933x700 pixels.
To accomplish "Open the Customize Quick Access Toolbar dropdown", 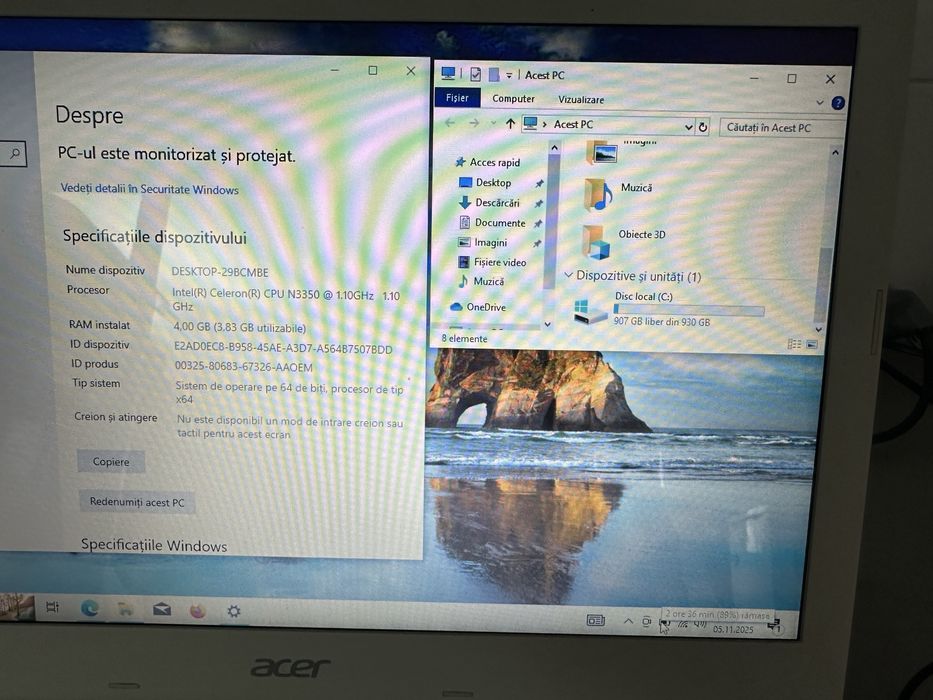I will (x=509, y=76).
